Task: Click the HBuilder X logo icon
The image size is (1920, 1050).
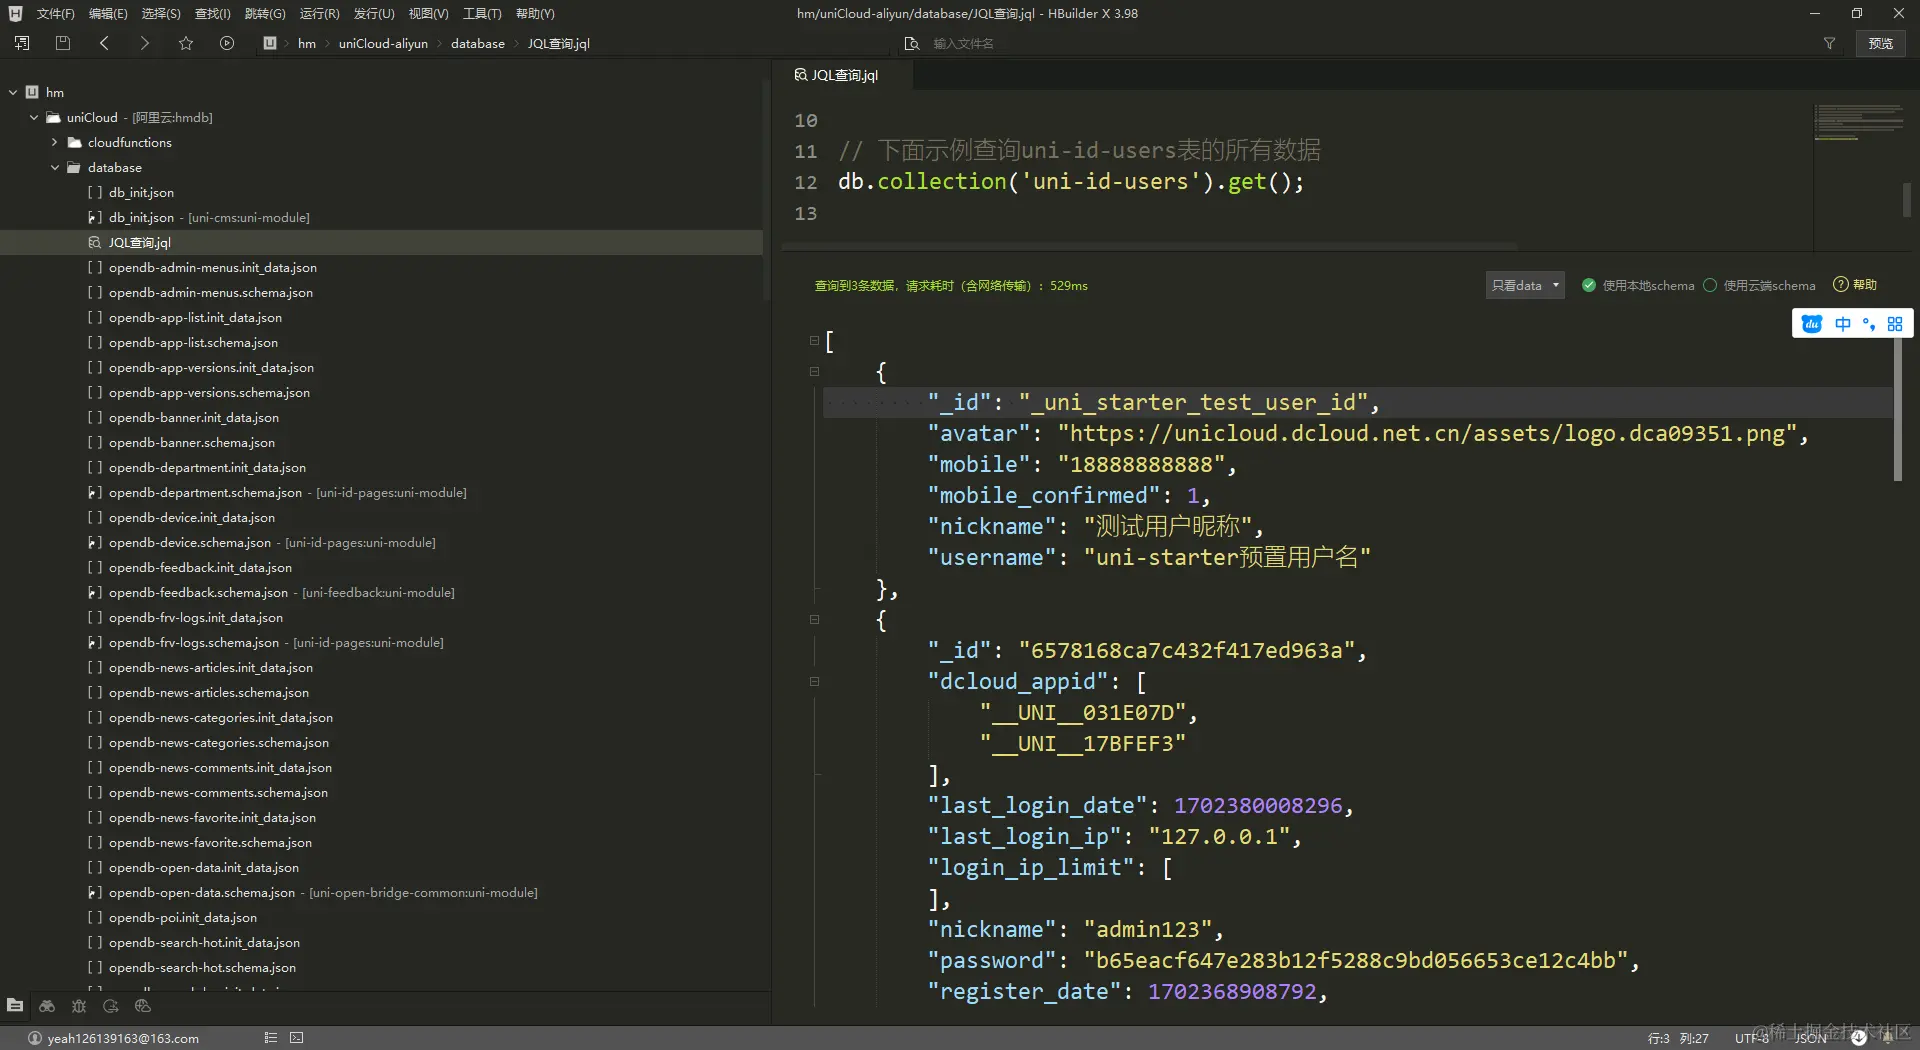Action: pyautogui.click(x=15, y=13)
